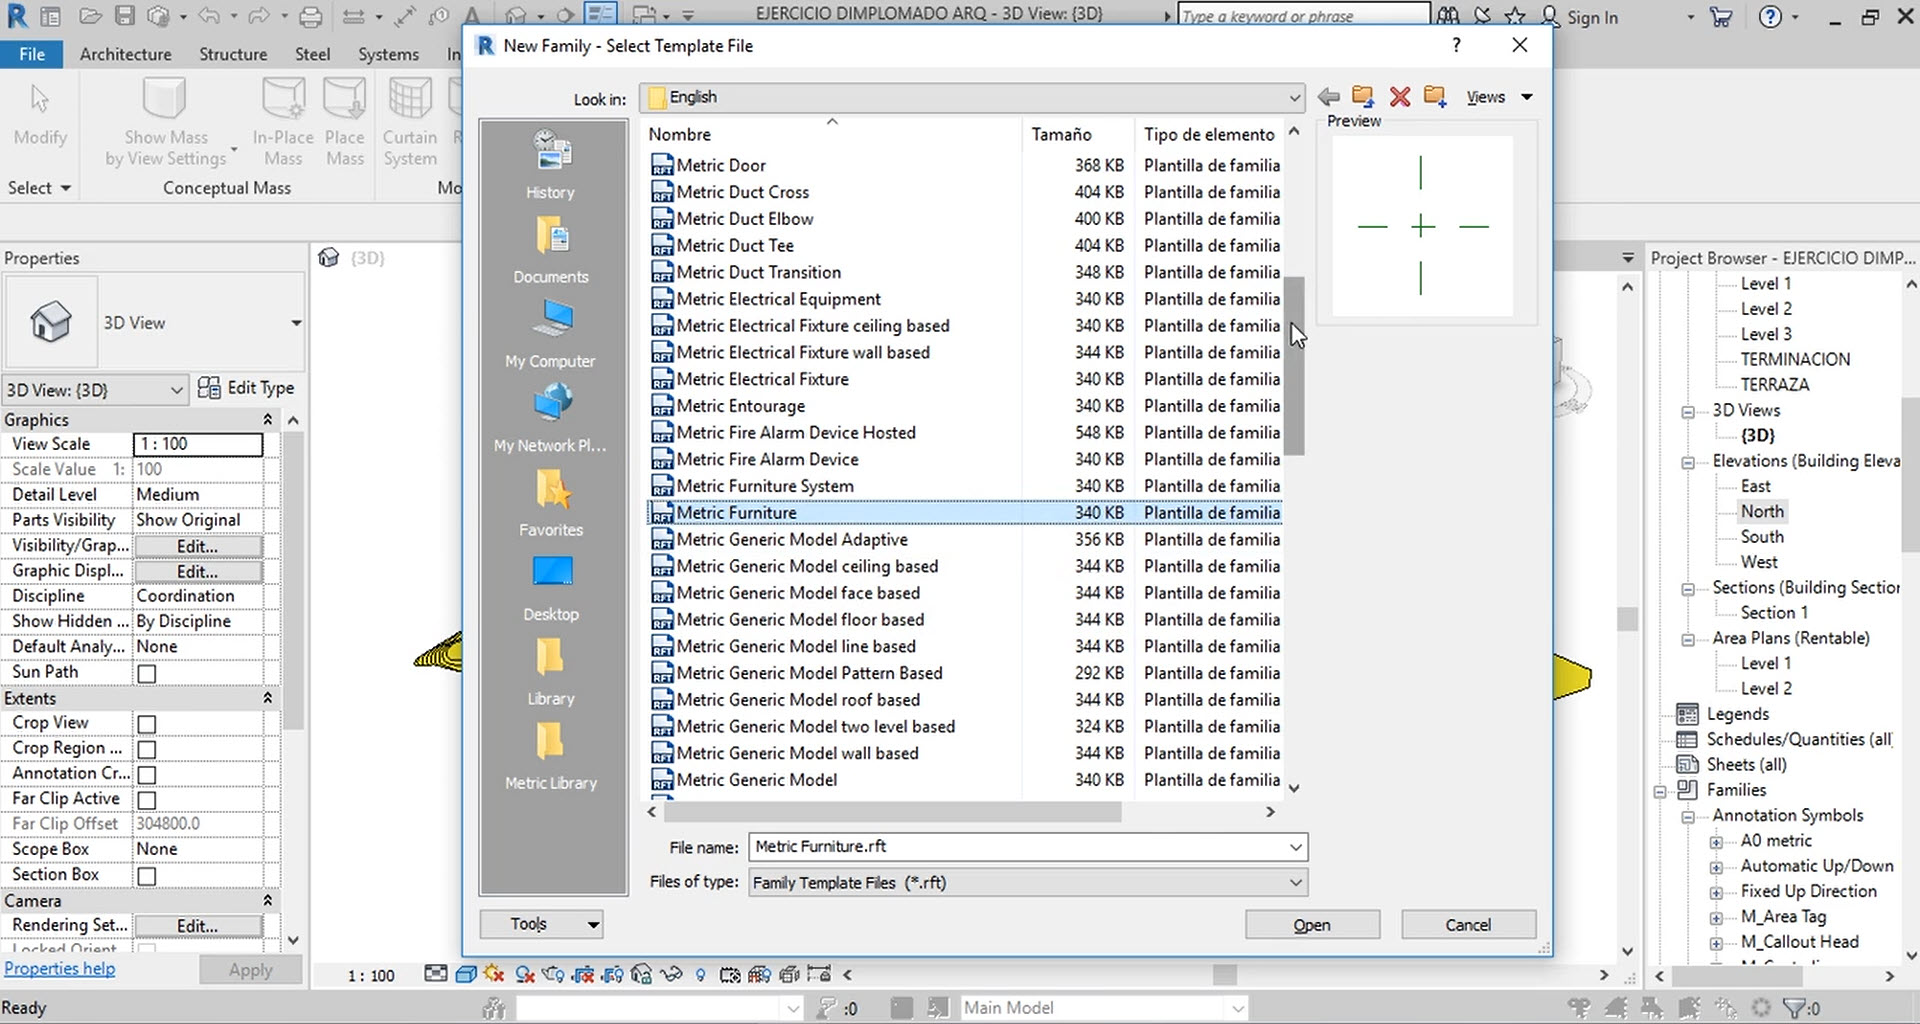Screen dimensions: 1920x1024
Task: Click the Edit Type button
Action: (x=247, y=388)
